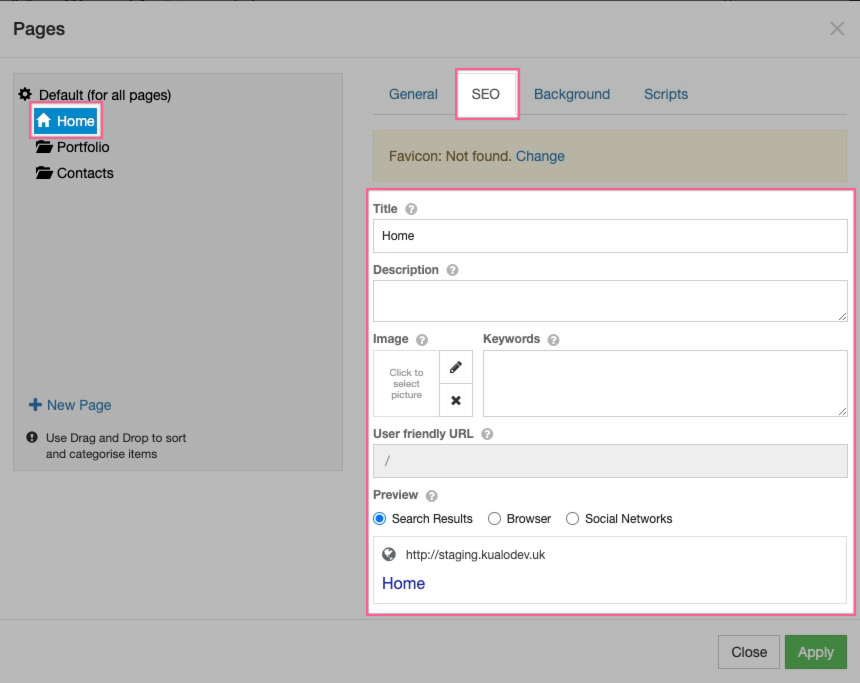The height and width of the screenshot is (683, 860).
Task: Switch to the Background tab
Action: [572, 94]
